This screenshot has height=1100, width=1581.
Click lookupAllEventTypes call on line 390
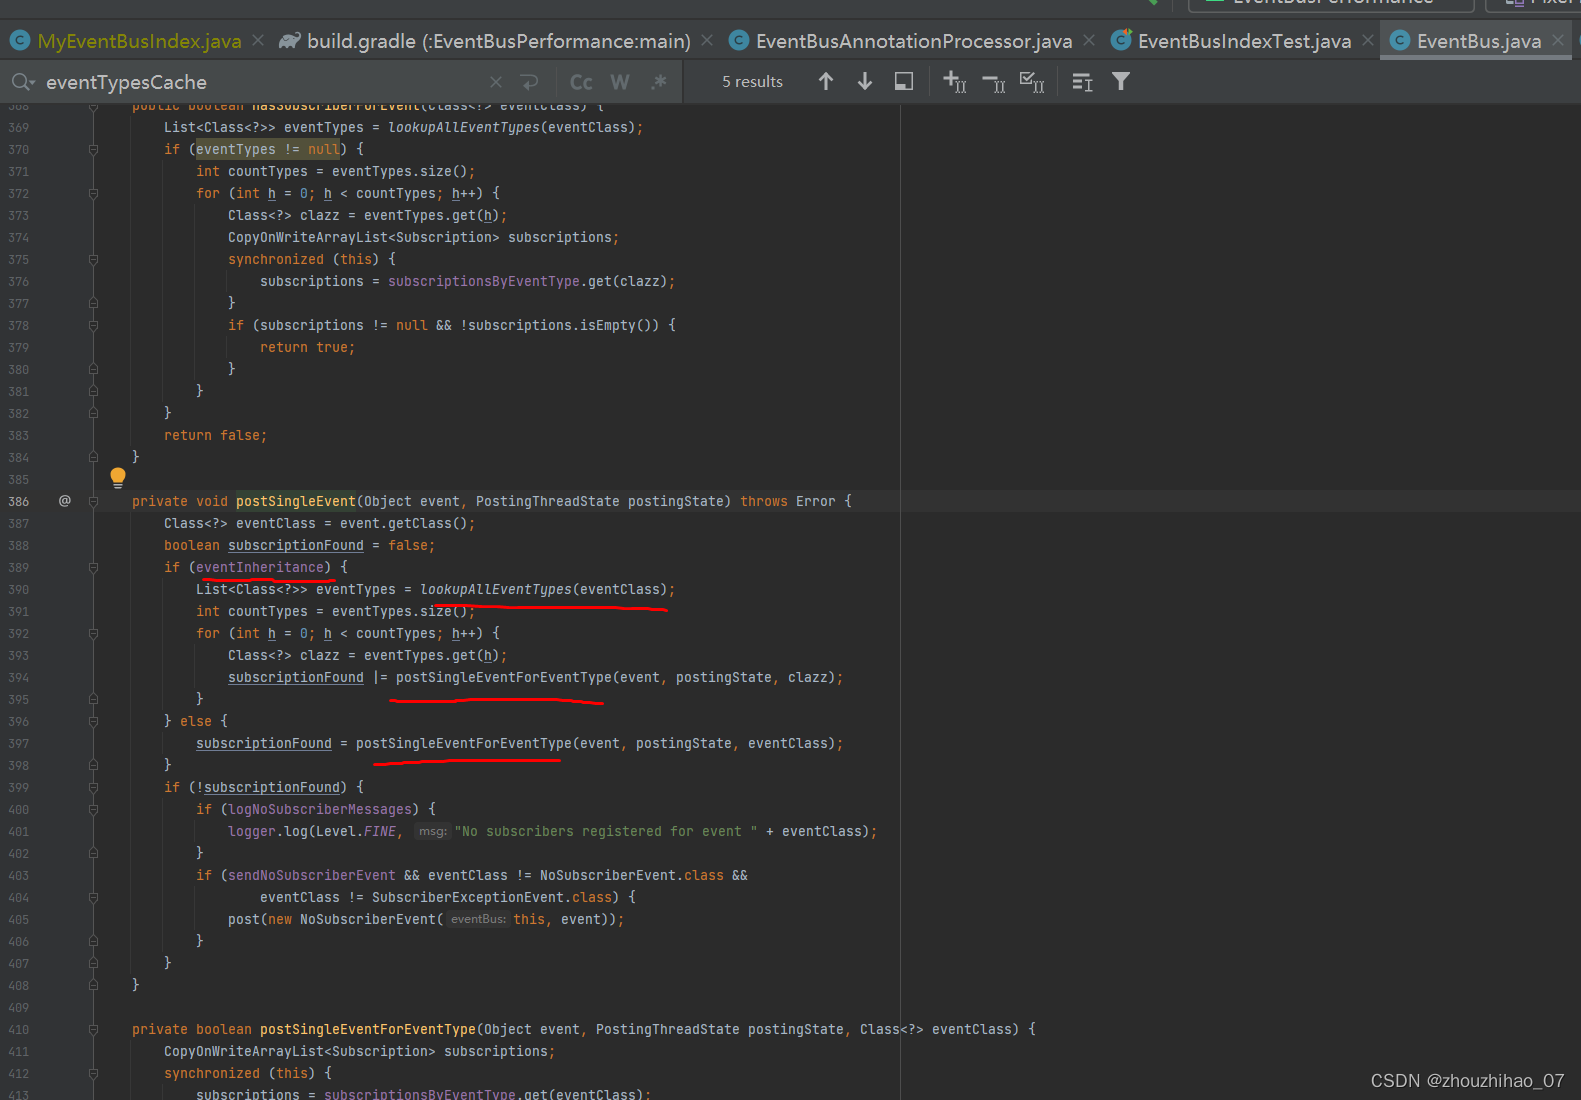click(x=496, y=589)
